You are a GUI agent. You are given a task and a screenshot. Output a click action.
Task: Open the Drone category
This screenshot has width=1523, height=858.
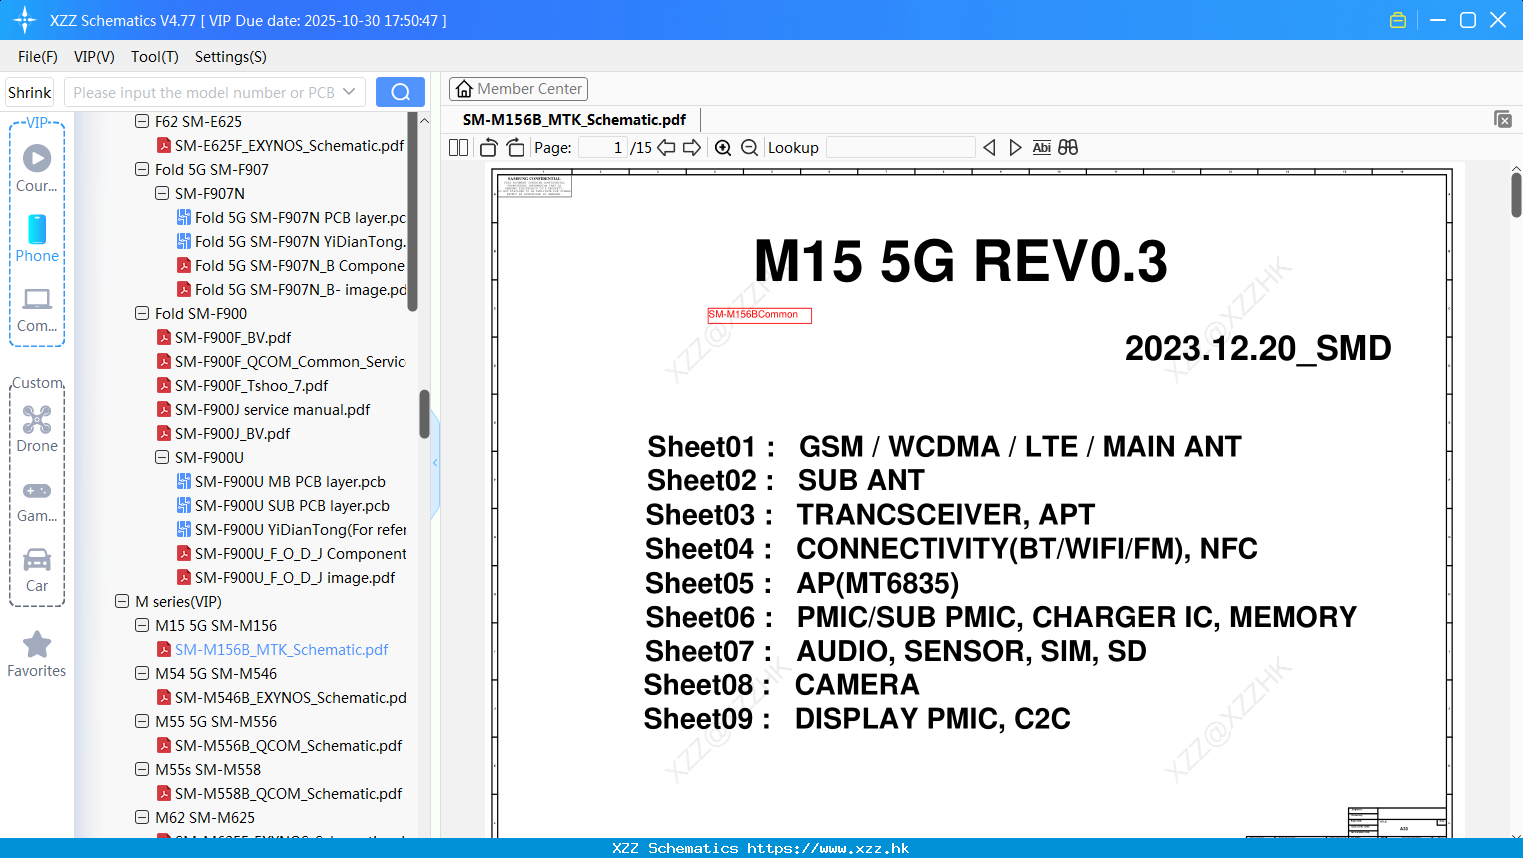[x=37, y=429]
